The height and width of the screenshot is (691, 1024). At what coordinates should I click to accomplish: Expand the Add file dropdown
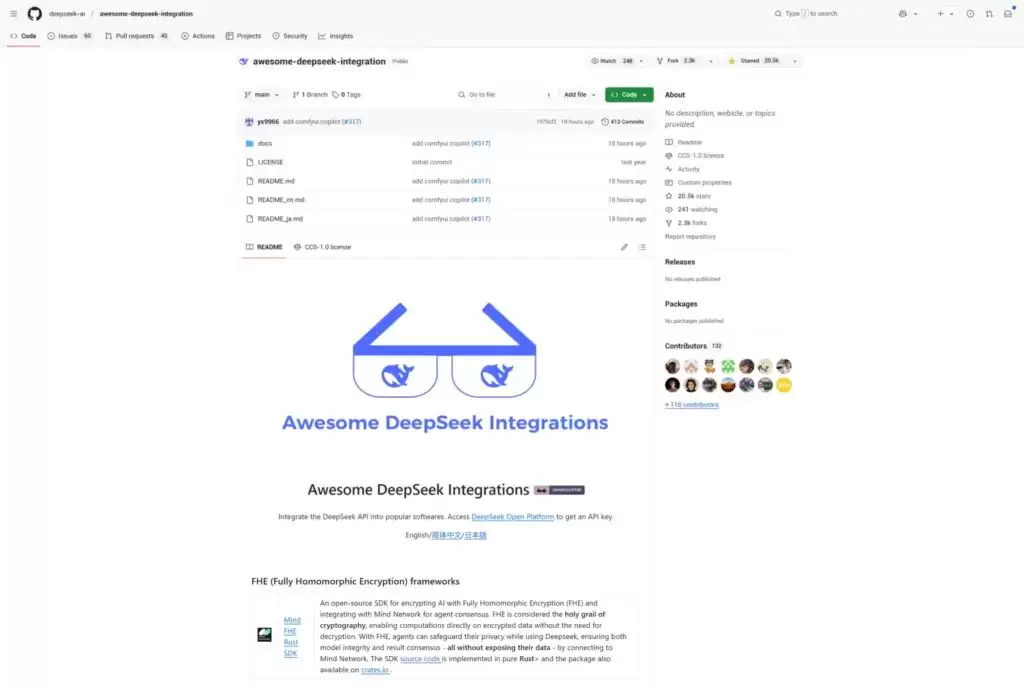click(x=579, y=95)
